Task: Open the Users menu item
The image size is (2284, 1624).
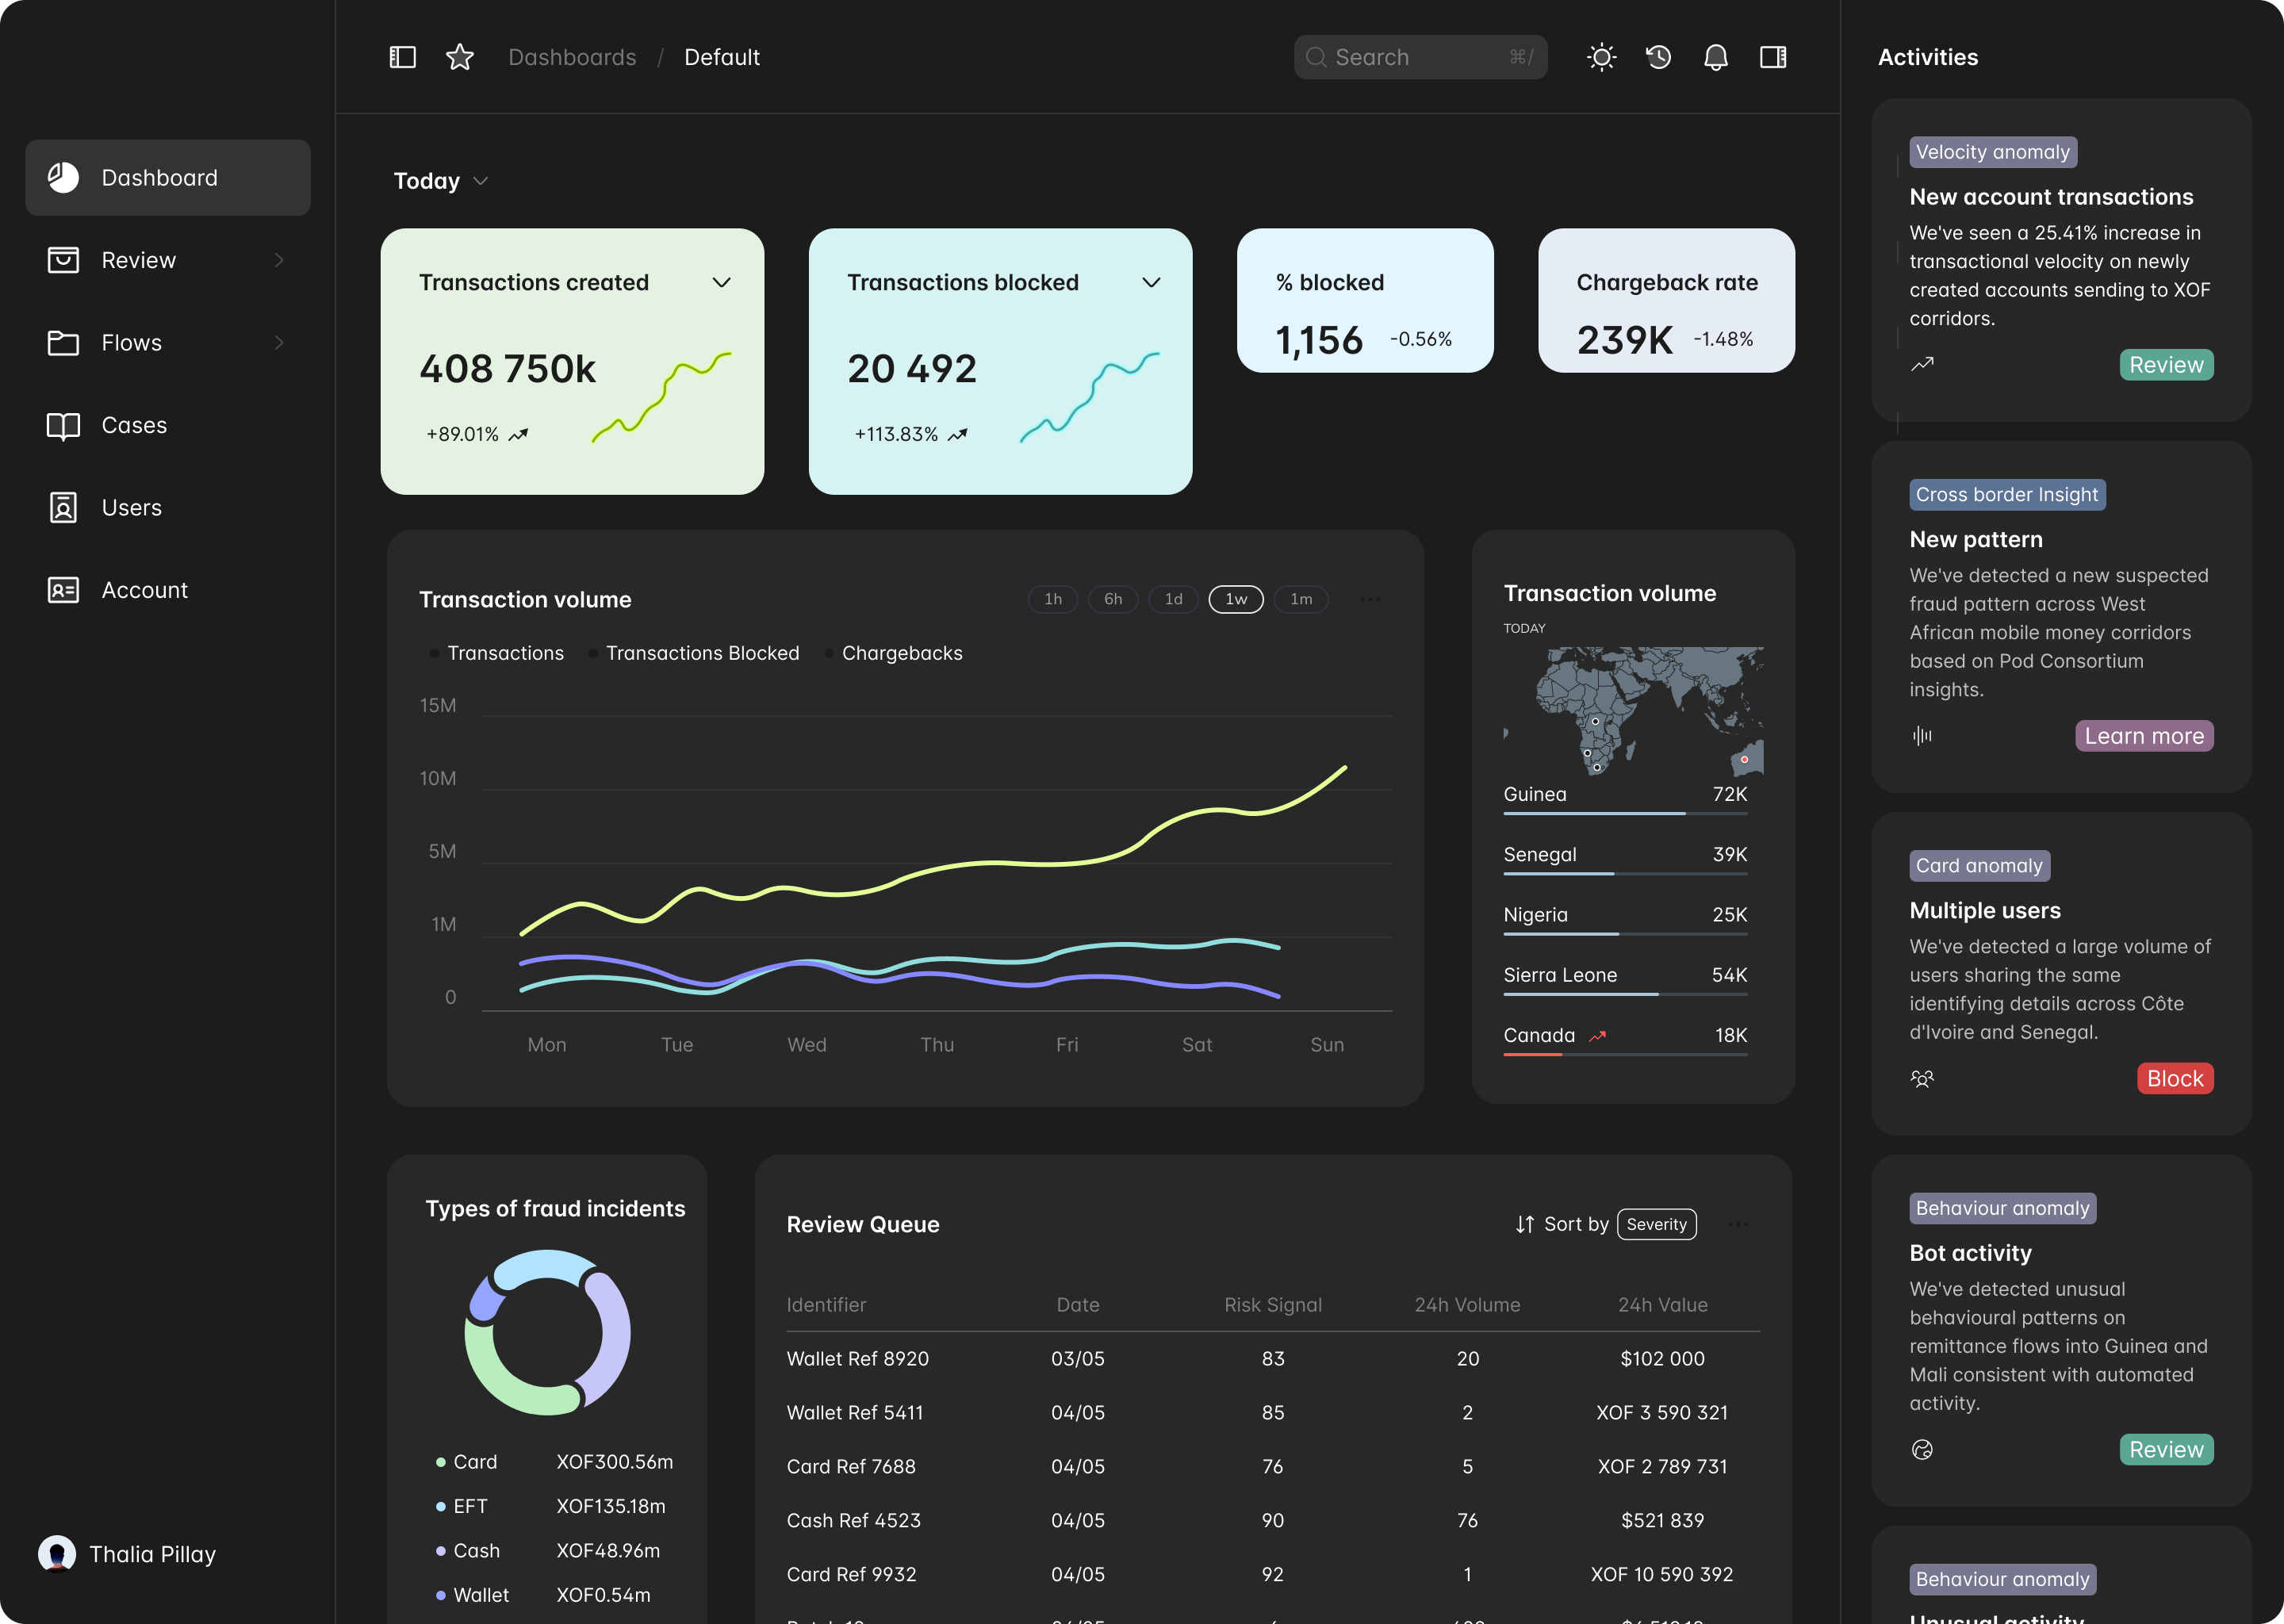Action: 131,508
